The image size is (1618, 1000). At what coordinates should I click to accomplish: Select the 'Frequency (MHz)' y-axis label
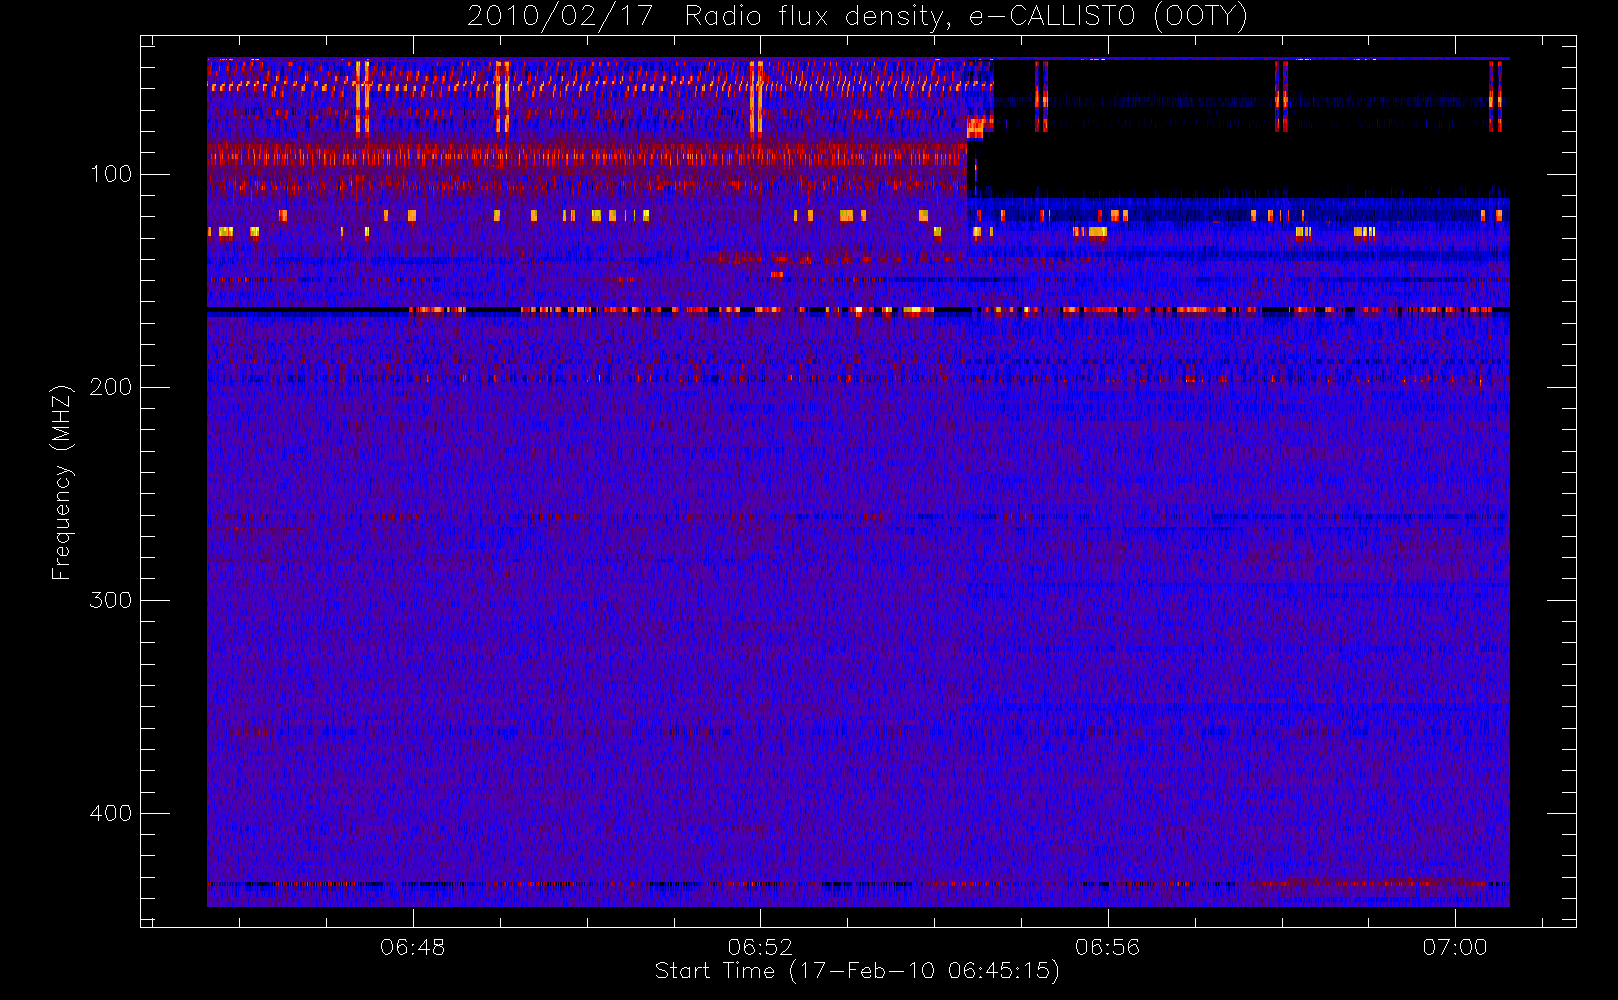62,482
